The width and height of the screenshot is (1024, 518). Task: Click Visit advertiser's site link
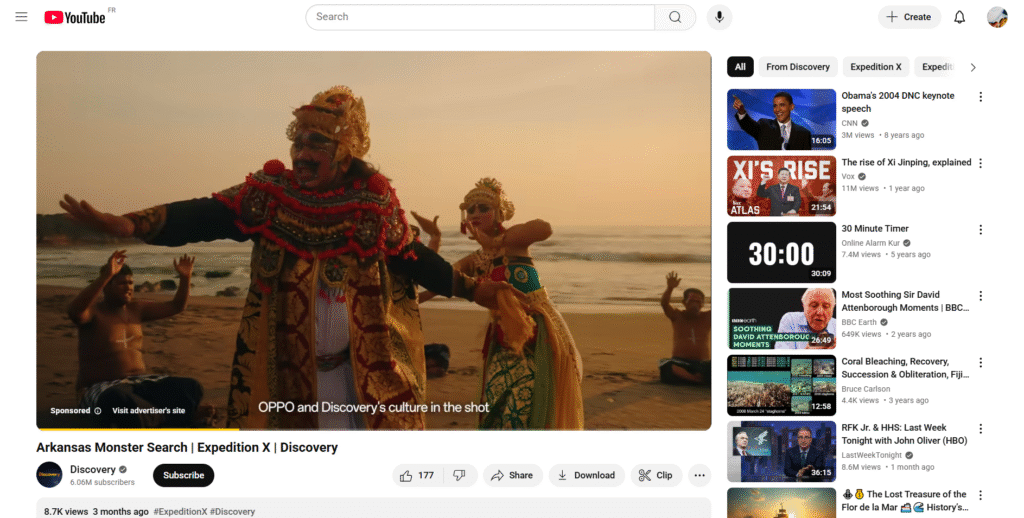148,411
